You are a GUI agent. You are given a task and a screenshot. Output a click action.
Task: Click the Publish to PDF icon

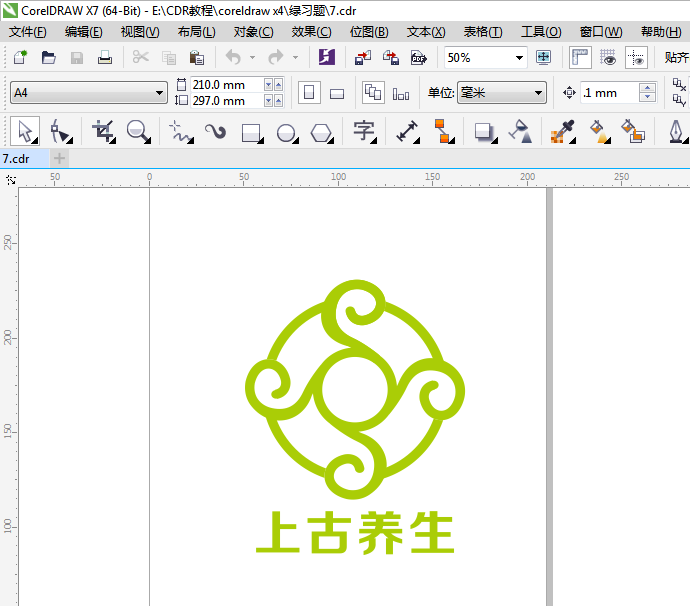(x=419, y=58)
